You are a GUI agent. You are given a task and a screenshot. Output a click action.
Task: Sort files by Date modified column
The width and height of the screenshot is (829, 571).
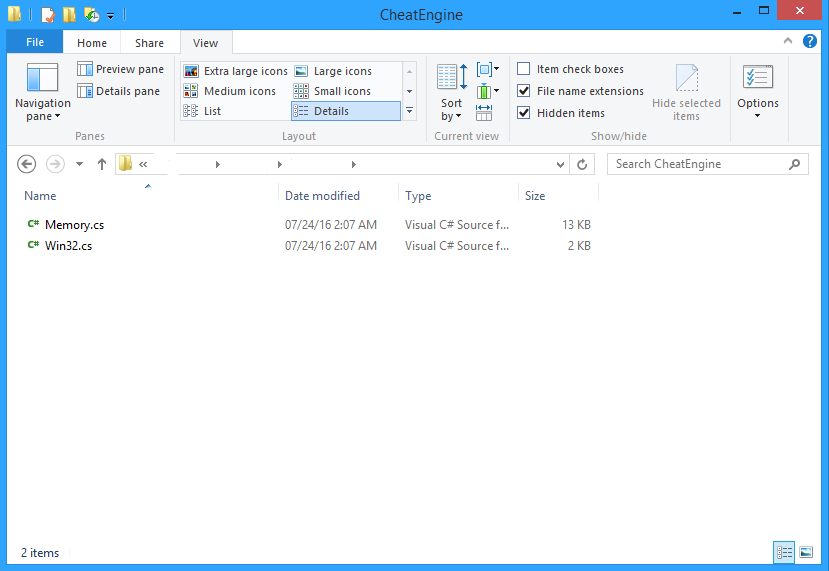click(x=322, y=196)
